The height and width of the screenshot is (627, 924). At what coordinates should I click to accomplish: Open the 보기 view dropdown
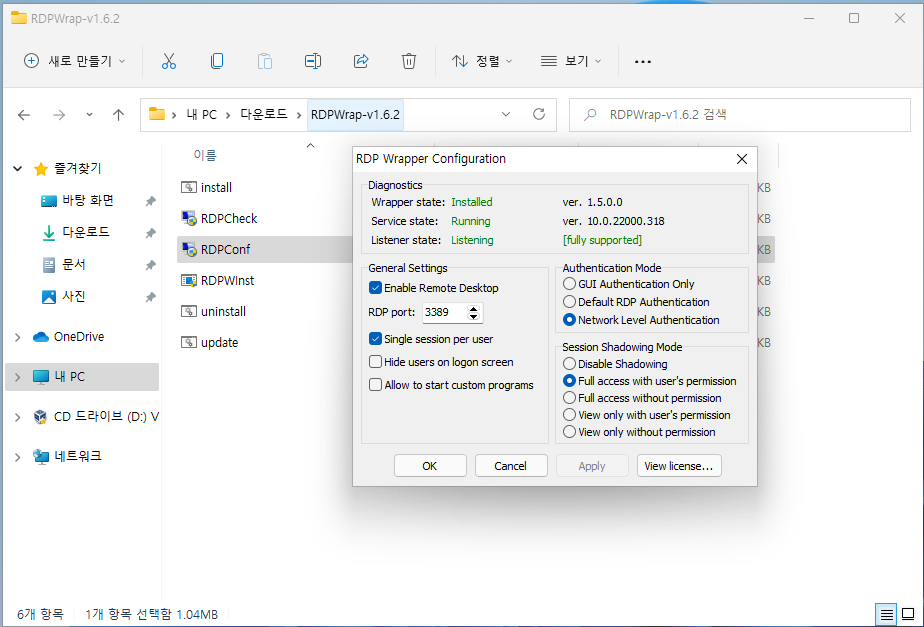click(x=570, y=61)
